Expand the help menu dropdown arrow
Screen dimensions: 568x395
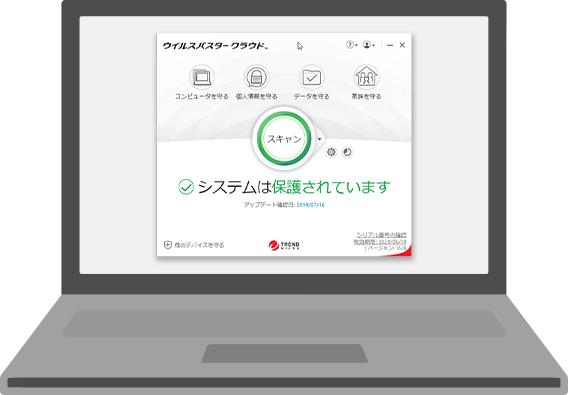tap(356, 45)
